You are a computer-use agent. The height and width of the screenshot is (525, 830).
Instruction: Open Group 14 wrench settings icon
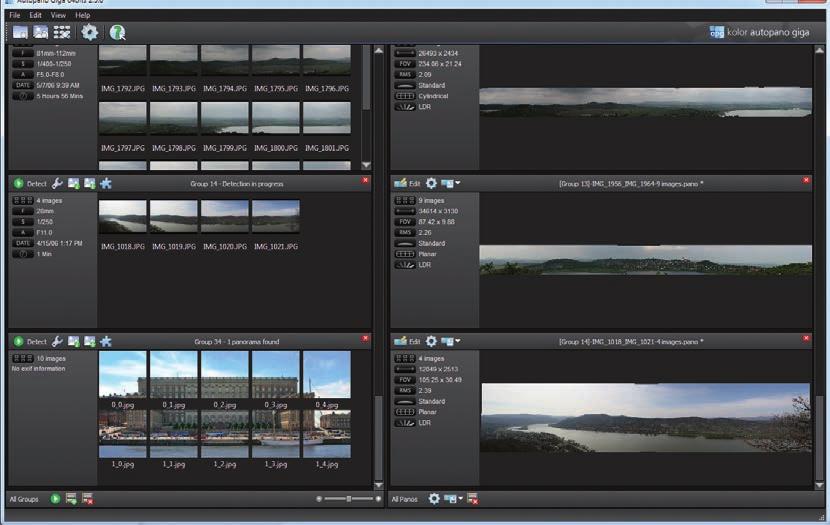[57, 184]
